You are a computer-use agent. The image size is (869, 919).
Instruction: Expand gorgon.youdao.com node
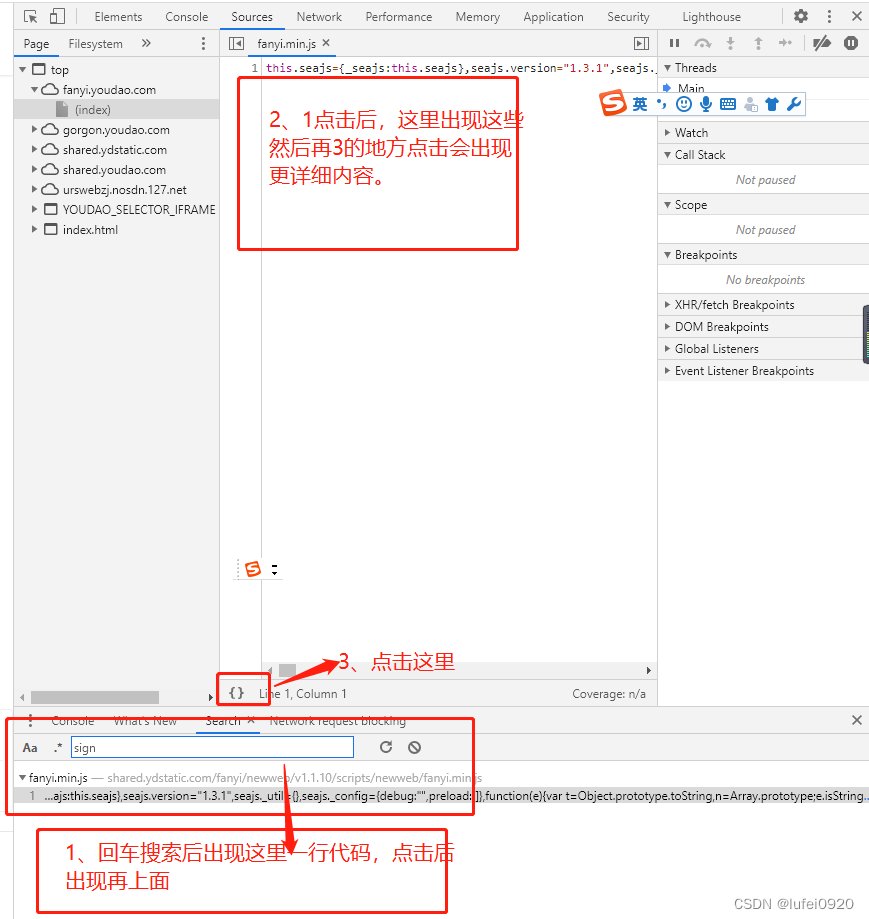pyautogui.click(x=35, y=130)
